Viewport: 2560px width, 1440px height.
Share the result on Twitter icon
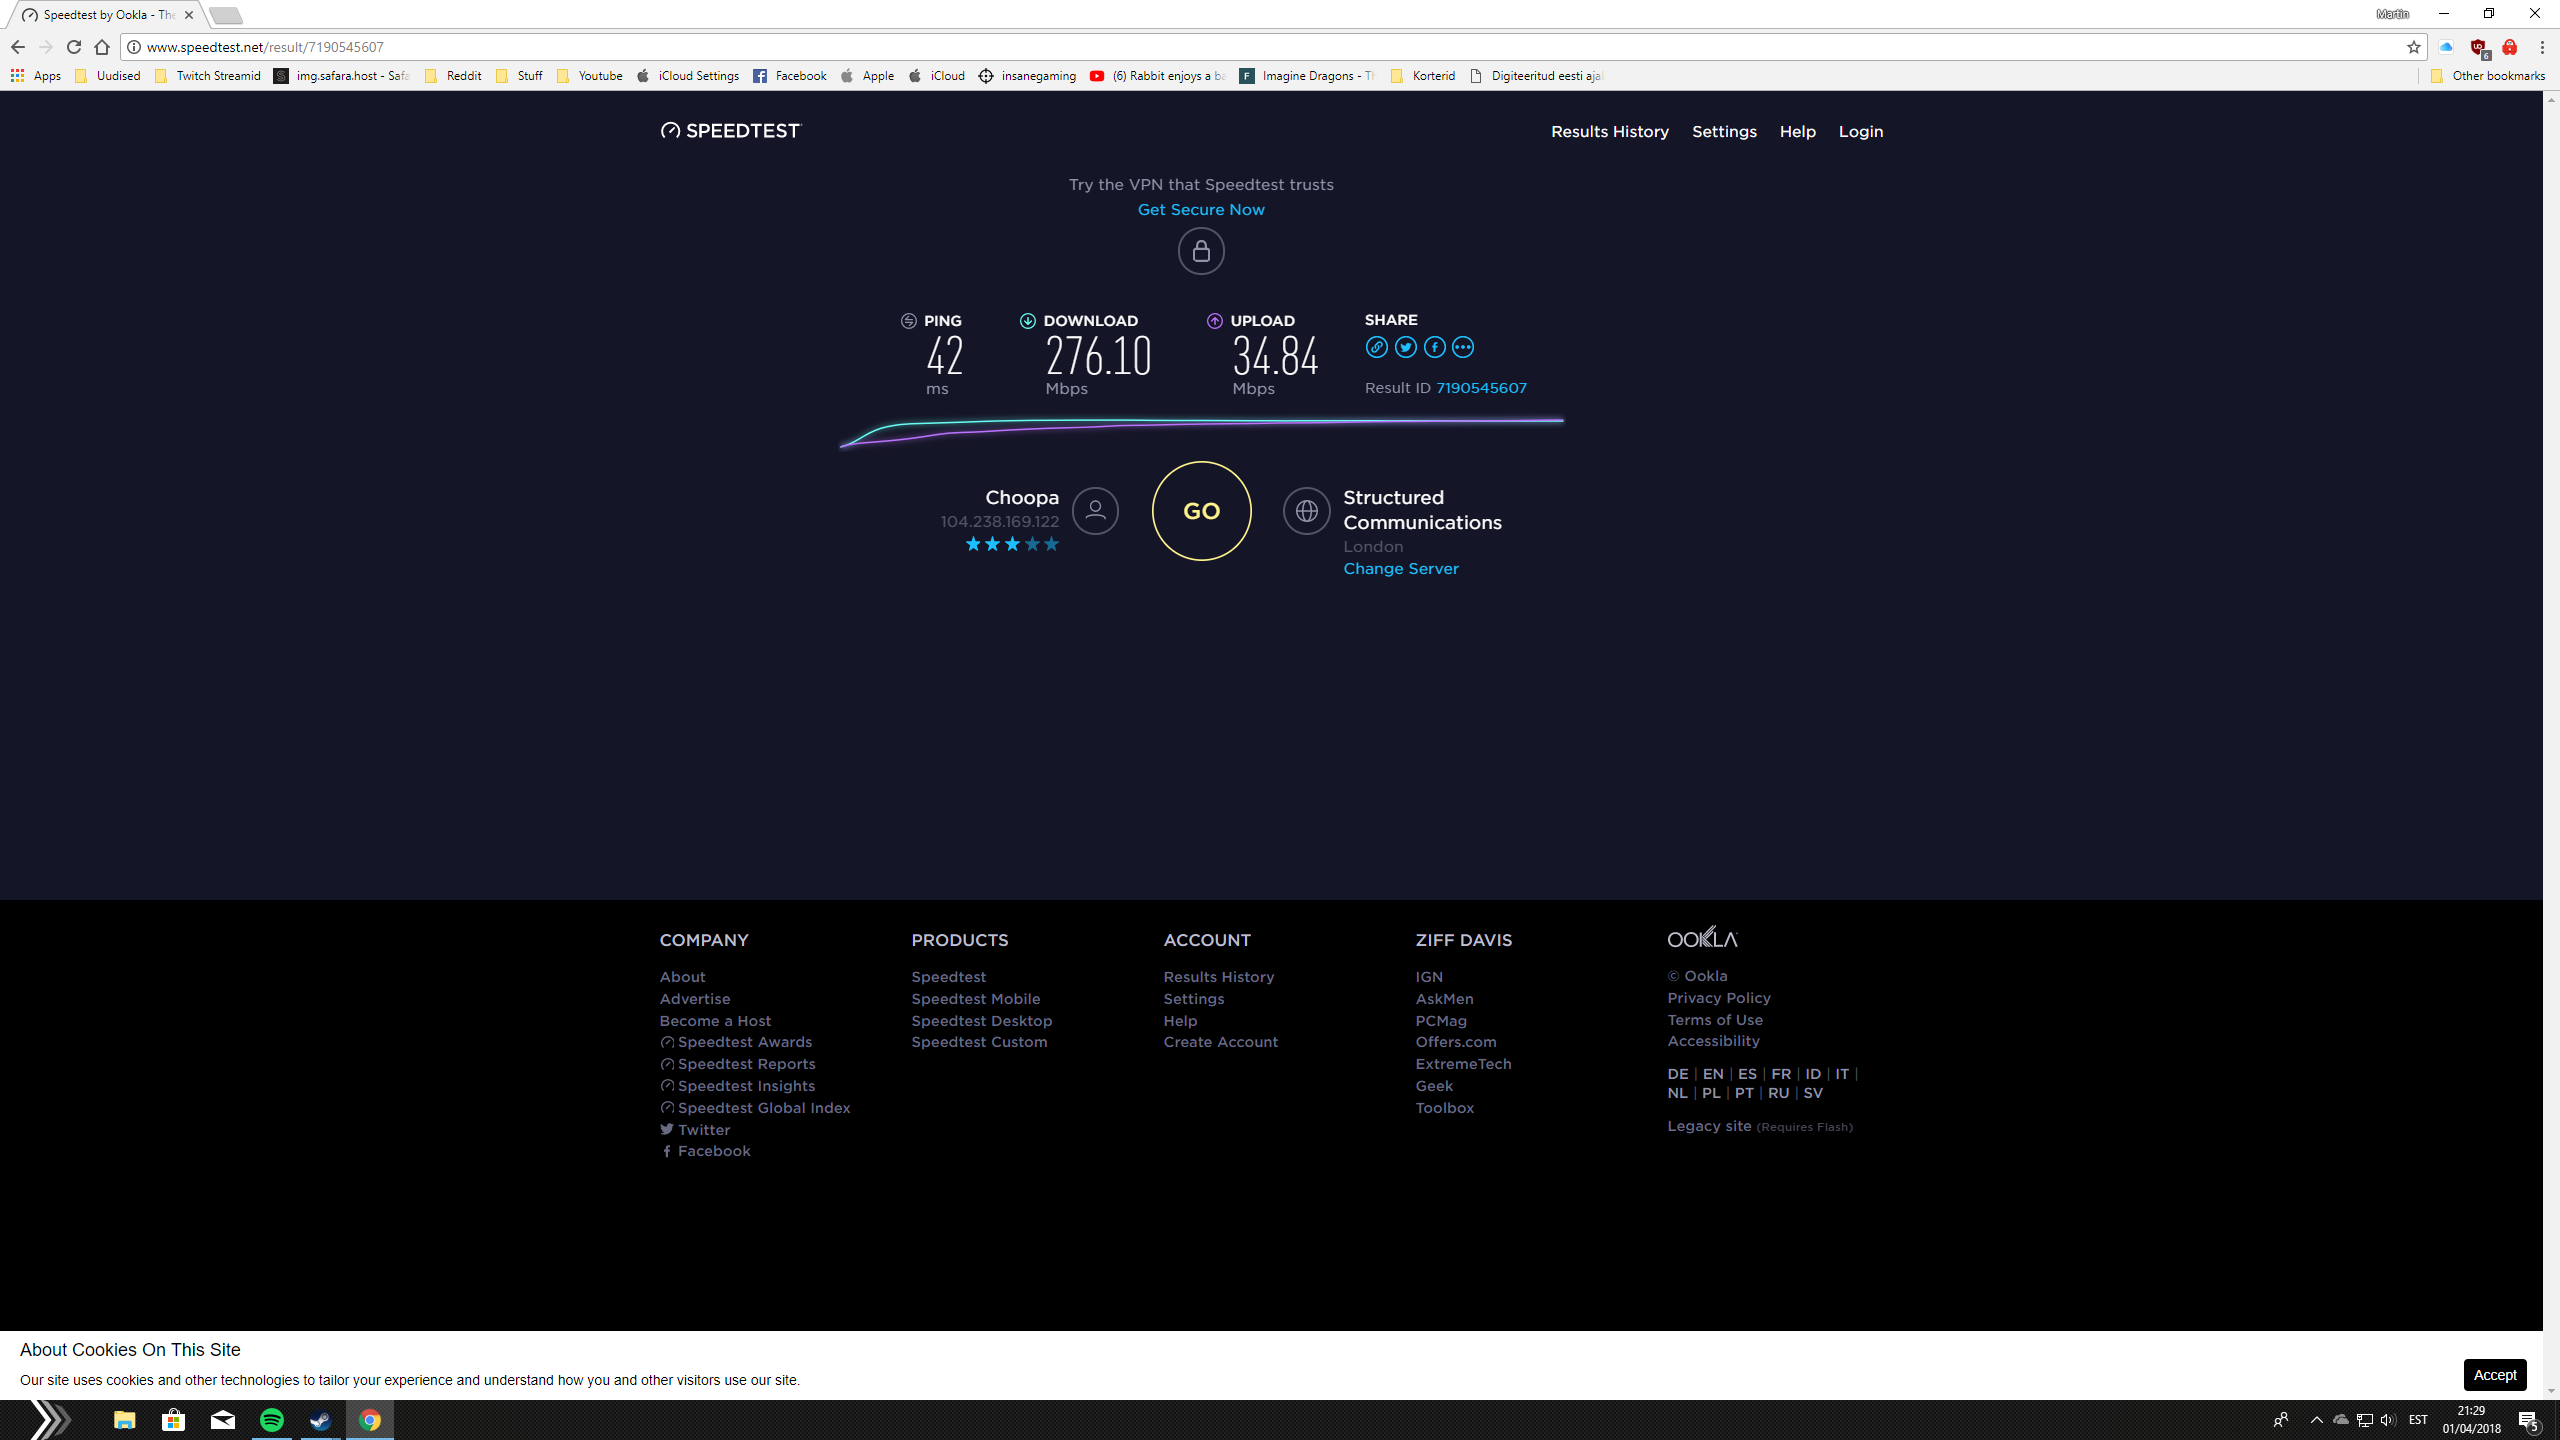click(1406, 347)
